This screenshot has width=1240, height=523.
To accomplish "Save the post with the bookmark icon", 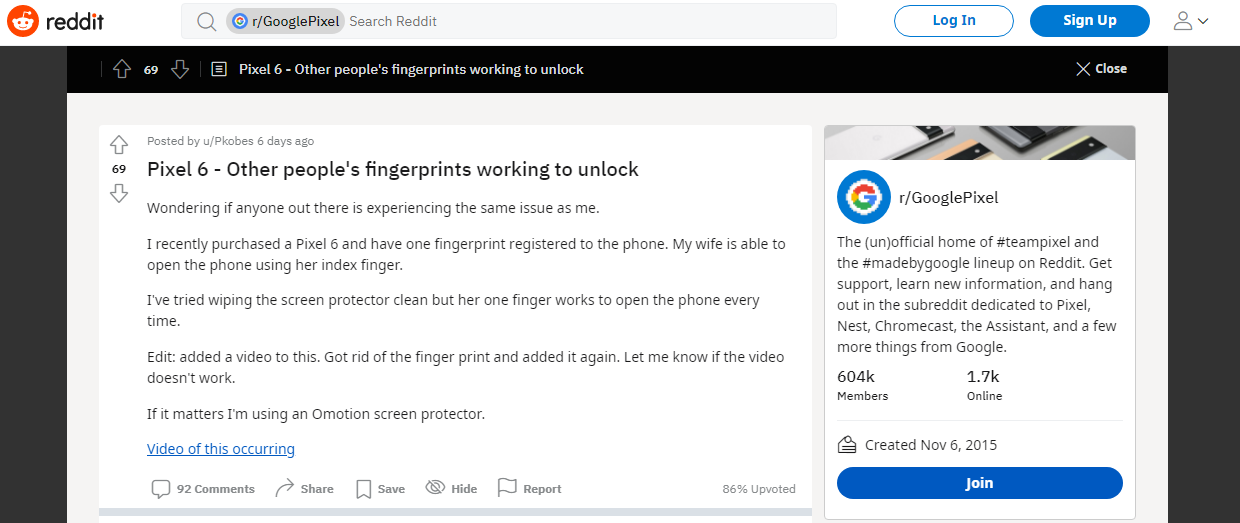I will tap(380, 488).
